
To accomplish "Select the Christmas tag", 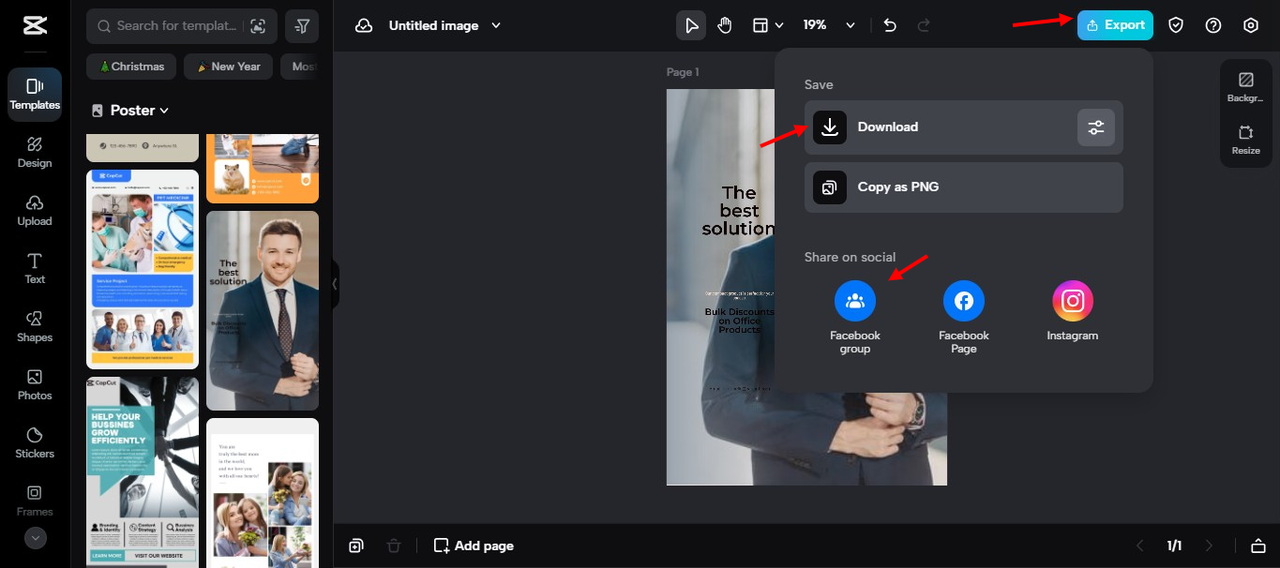I will pos(132,67).
